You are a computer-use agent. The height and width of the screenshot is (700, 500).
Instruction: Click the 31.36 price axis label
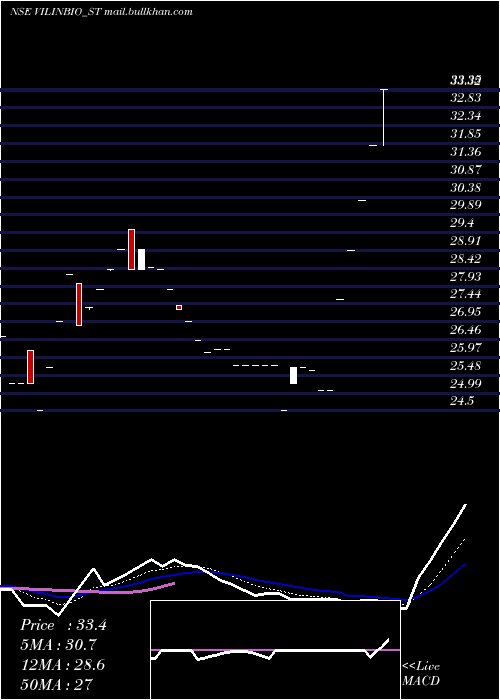466,152
